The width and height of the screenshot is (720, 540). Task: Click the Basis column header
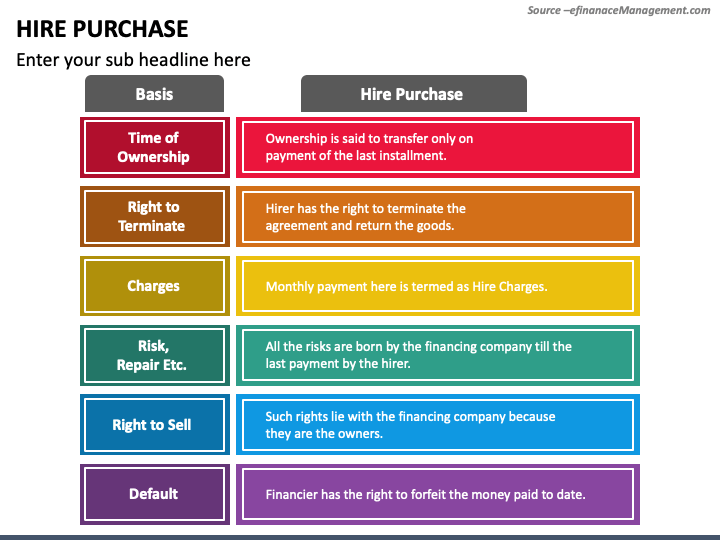tap(154, 94)
